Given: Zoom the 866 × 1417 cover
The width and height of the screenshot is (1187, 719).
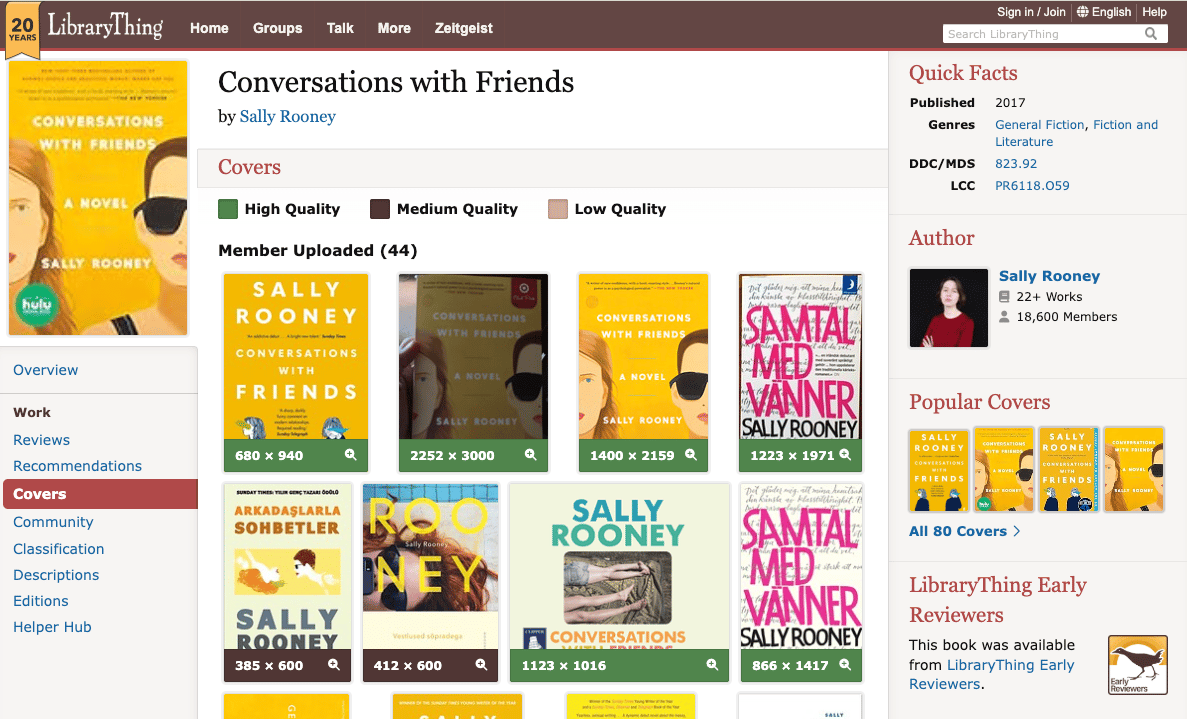Looking at the screenshot, I should 845,665.
